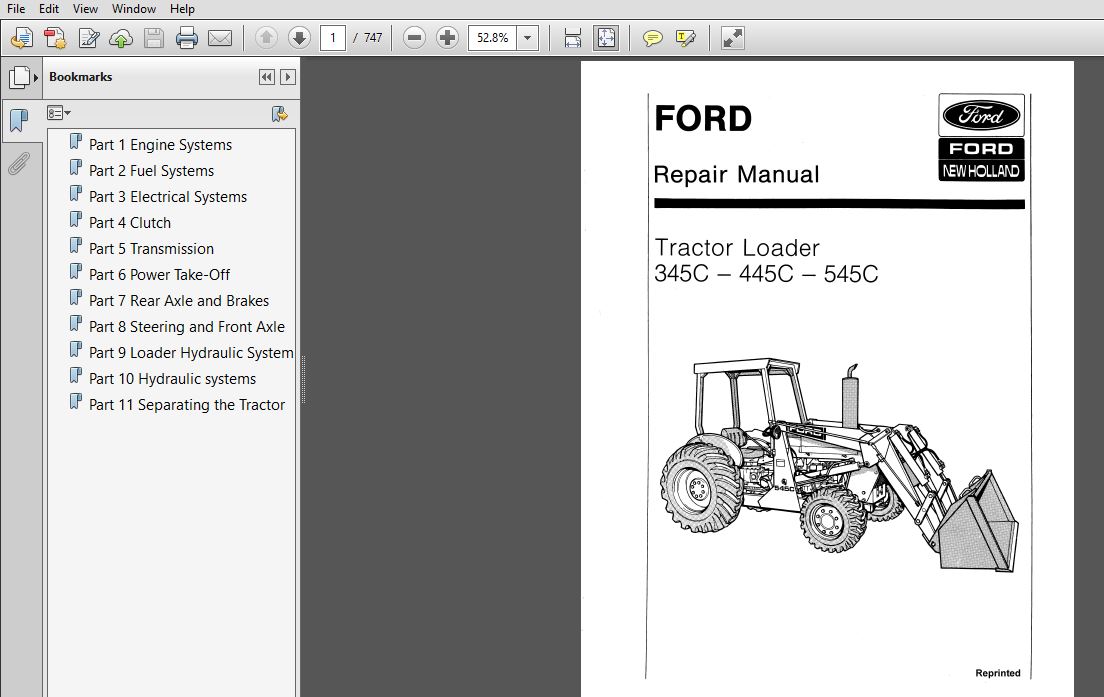The width and height of the screenshot is (1104, 697).
Task: Print the document with printer icon
Action: 187,38
